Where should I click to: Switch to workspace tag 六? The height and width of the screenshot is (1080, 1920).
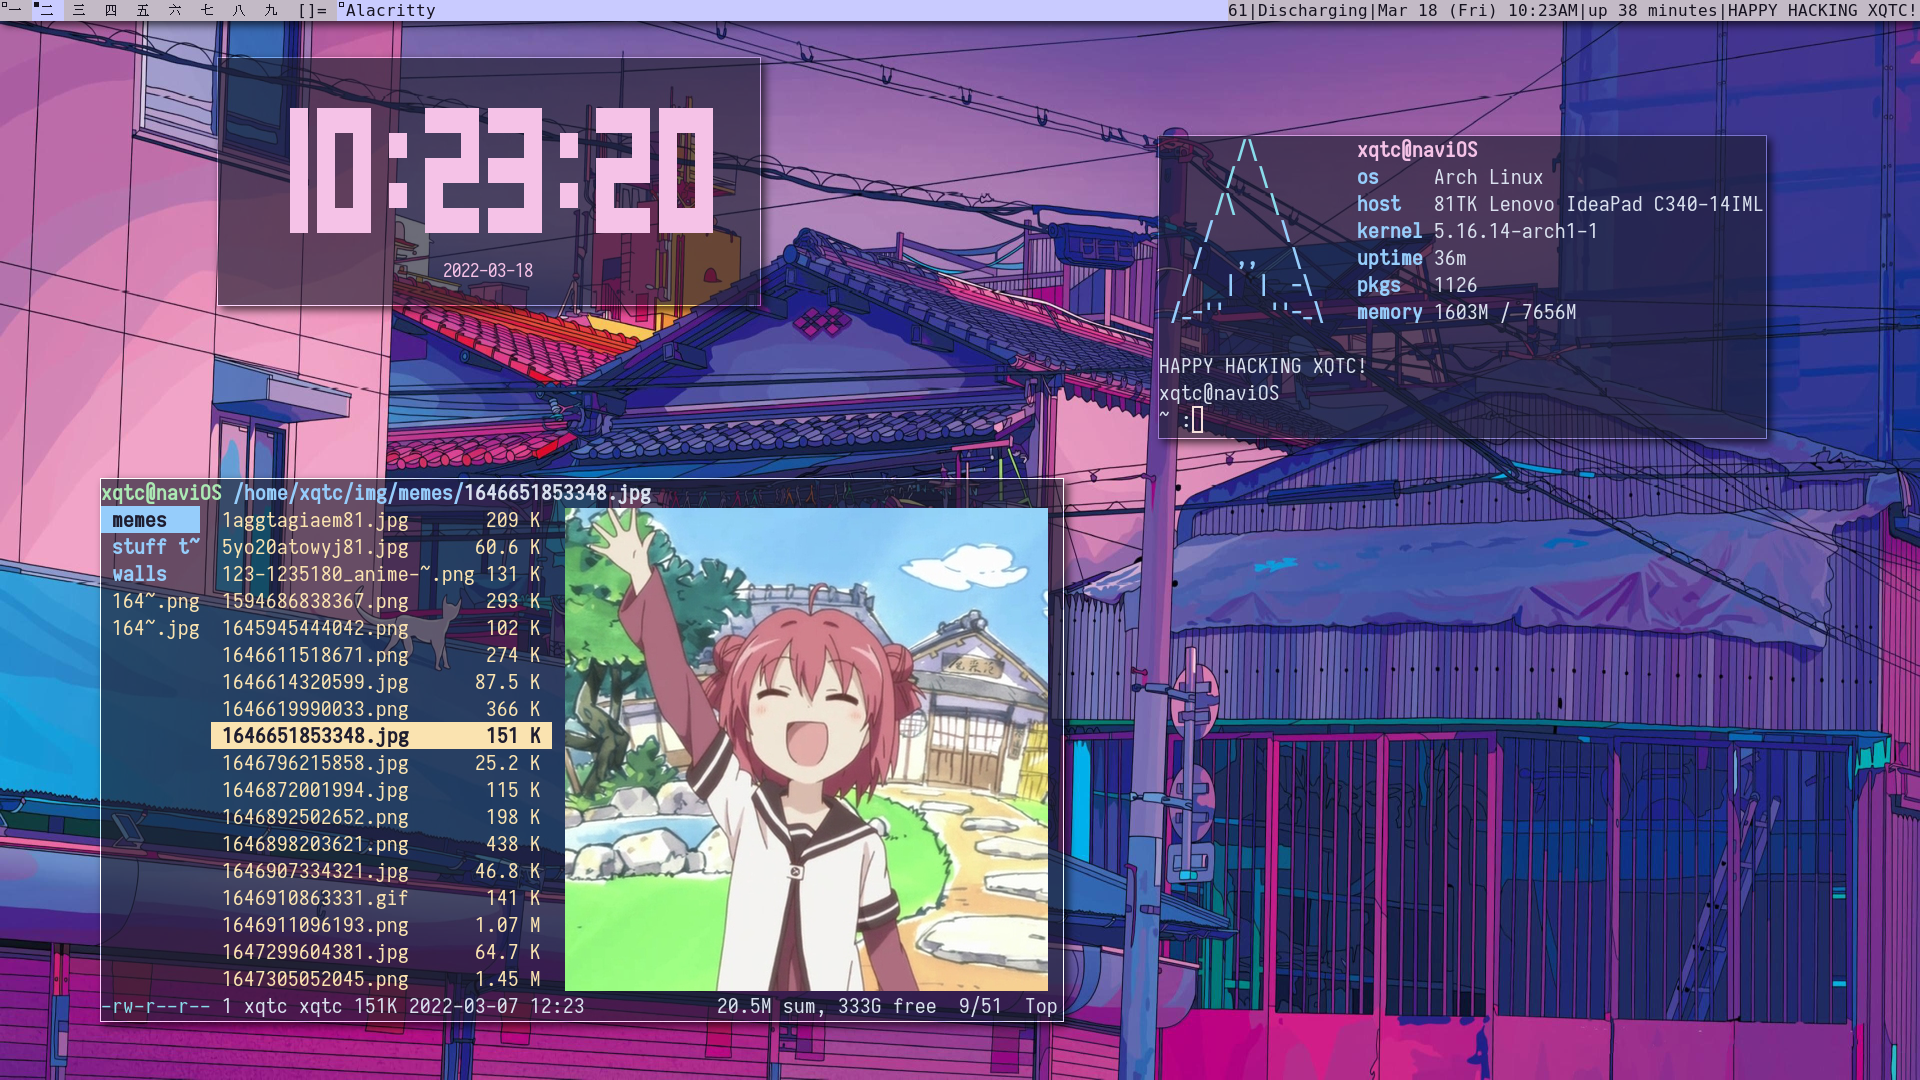(175, 10)
